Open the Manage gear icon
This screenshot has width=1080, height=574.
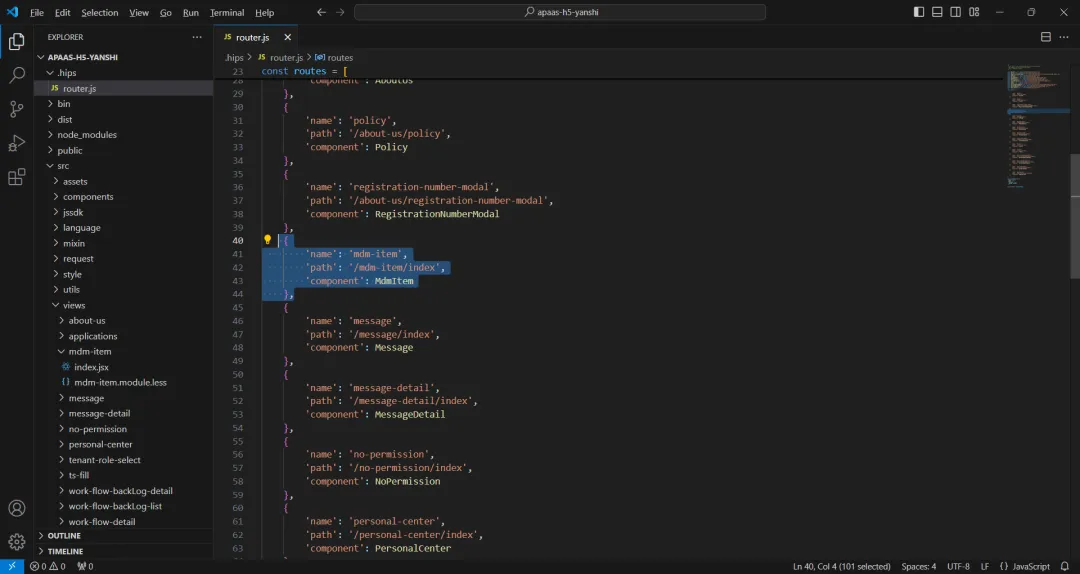pyautogui.click(x=17, y=542)
